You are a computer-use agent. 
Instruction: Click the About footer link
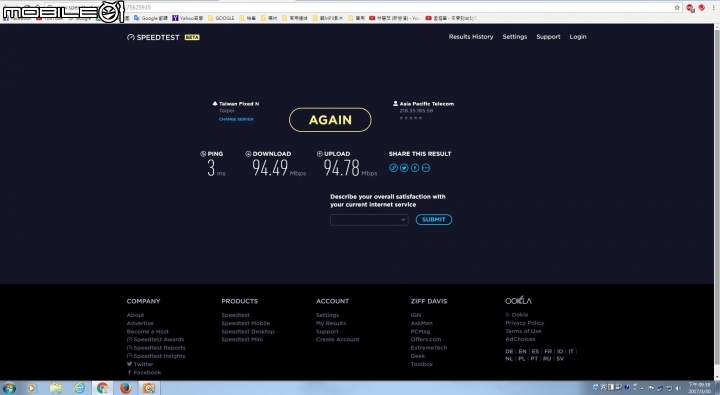point(135,315)
